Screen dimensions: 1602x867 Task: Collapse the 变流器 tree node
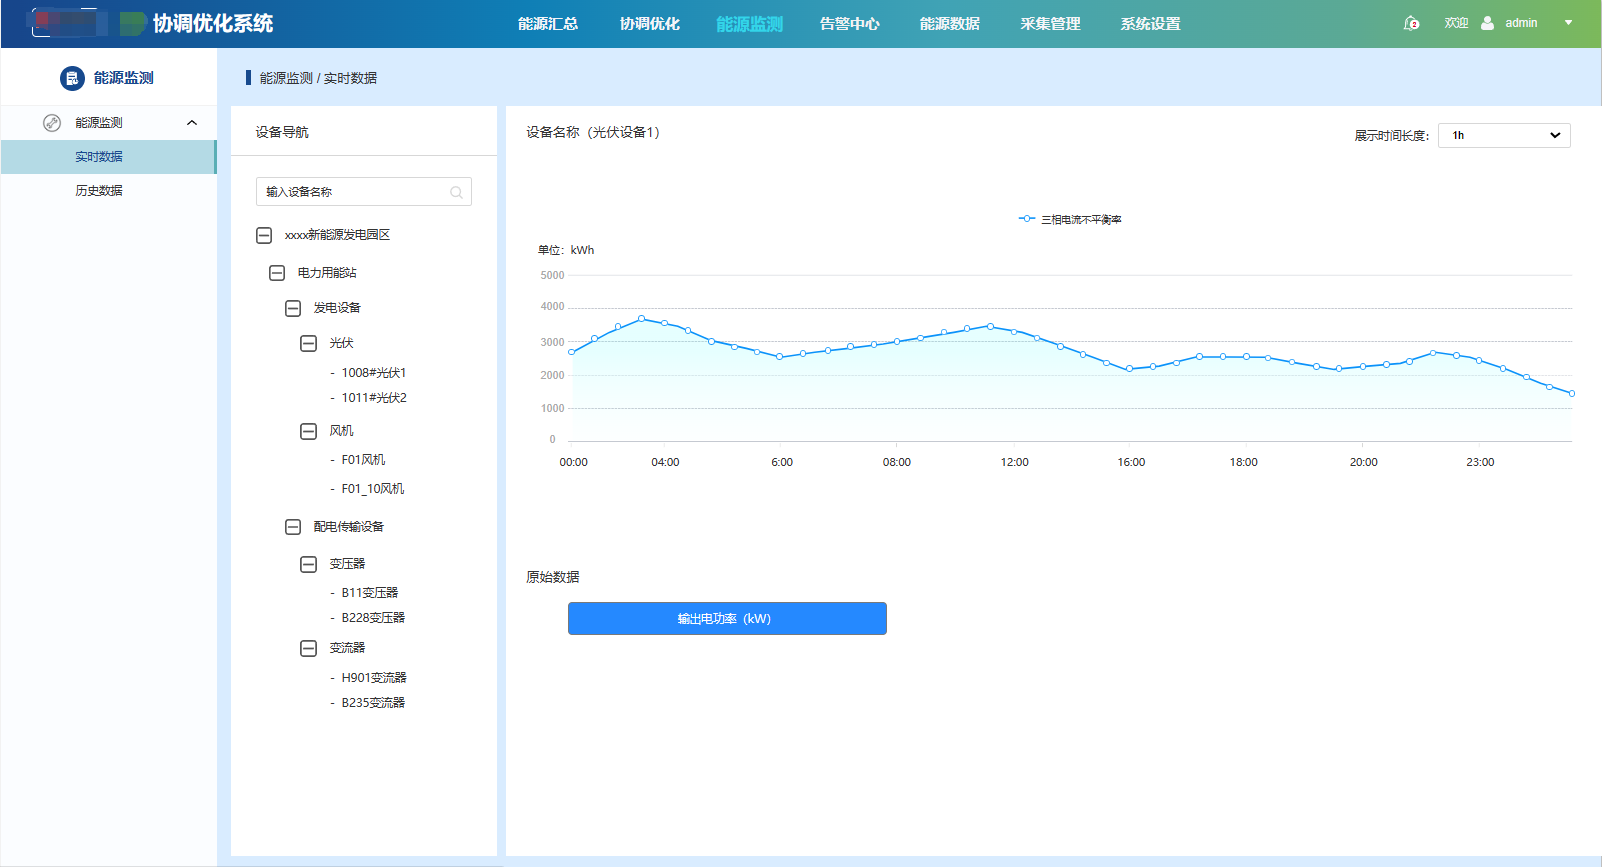pyautogui.click(x=309, y=648)
